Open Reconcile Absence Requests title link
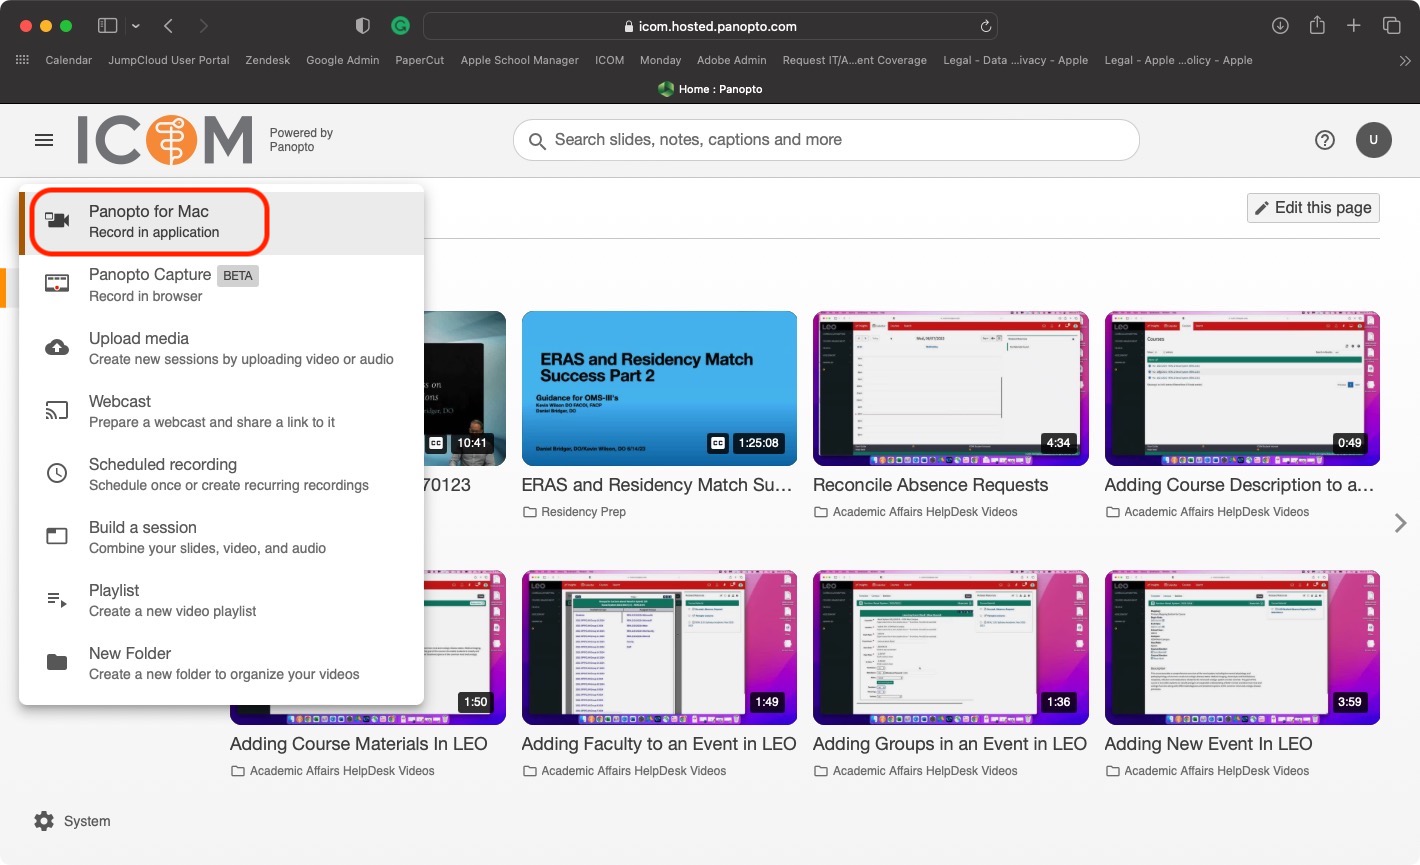This screenshot has height=865, width=1420. click(931, 485)
